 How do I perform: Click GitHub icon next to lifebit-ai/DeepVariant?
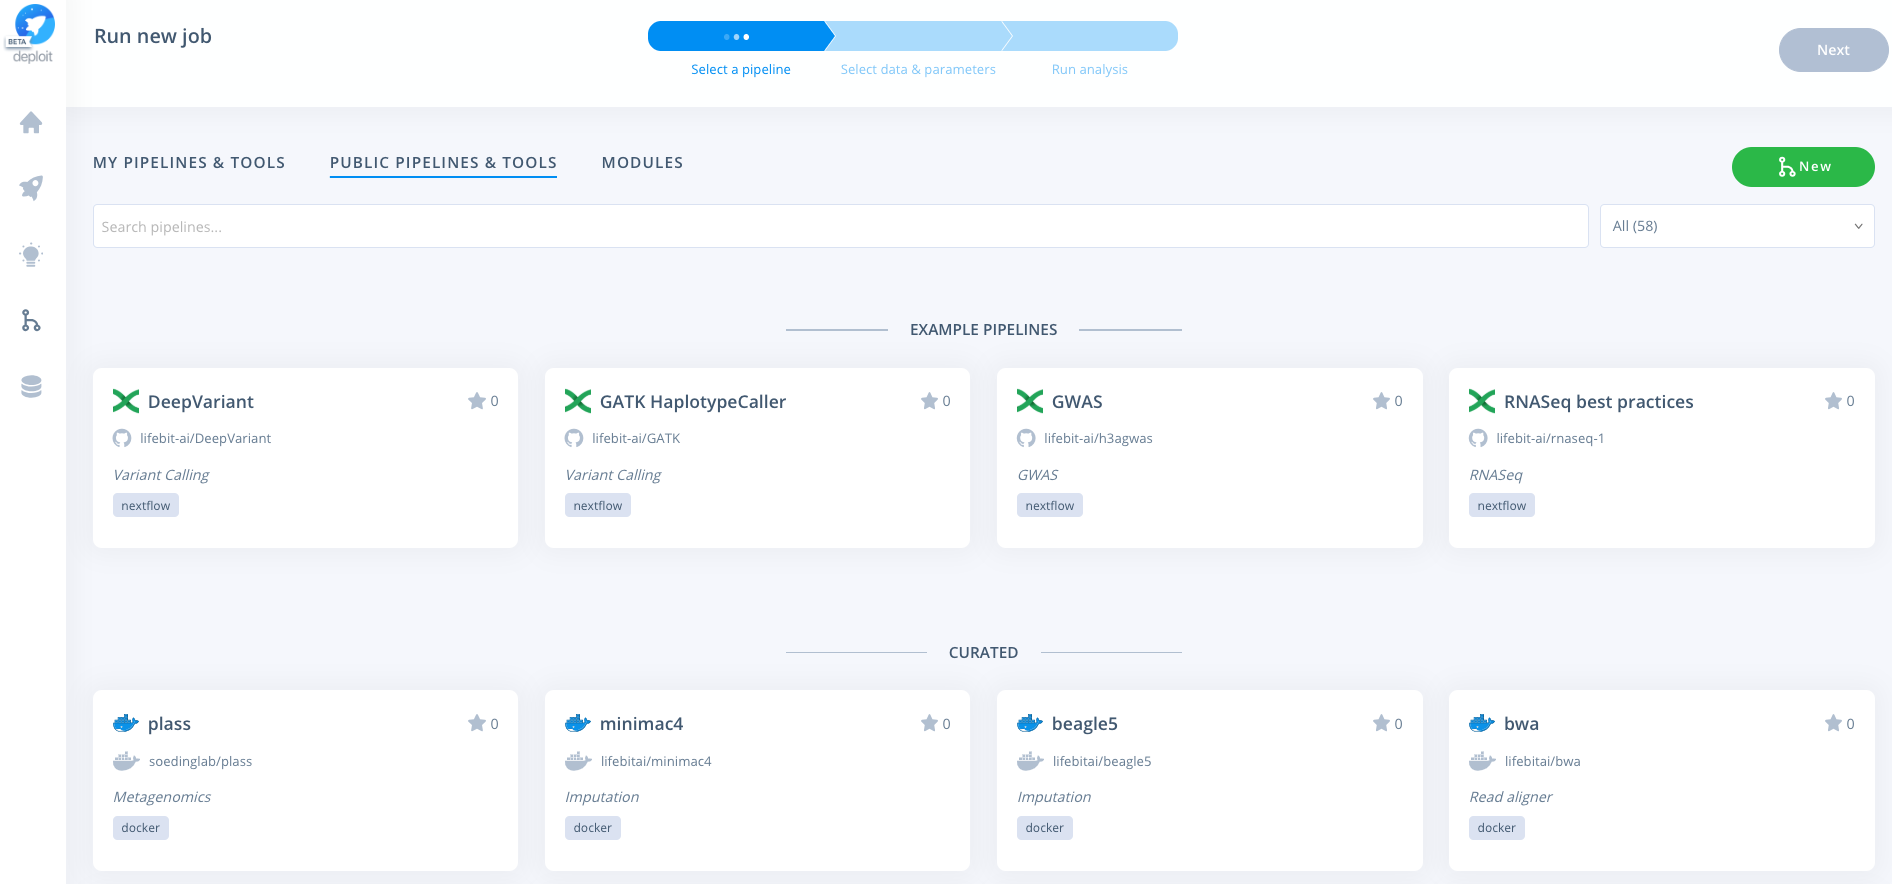(x=122, y=438)
